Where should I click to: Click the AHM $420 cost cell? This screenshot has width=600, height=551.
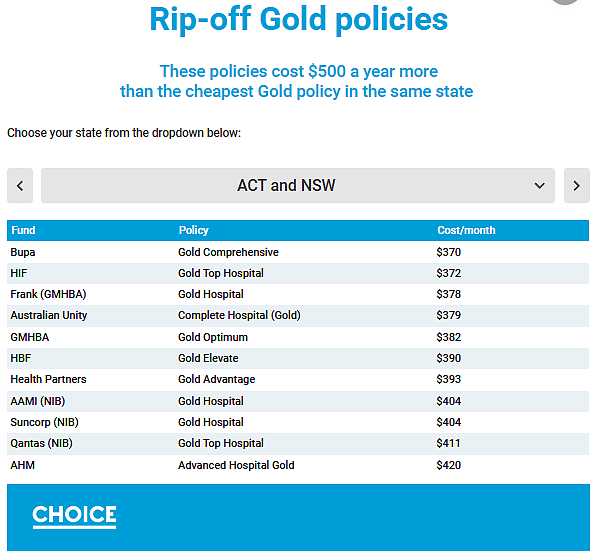pos(448,465)
